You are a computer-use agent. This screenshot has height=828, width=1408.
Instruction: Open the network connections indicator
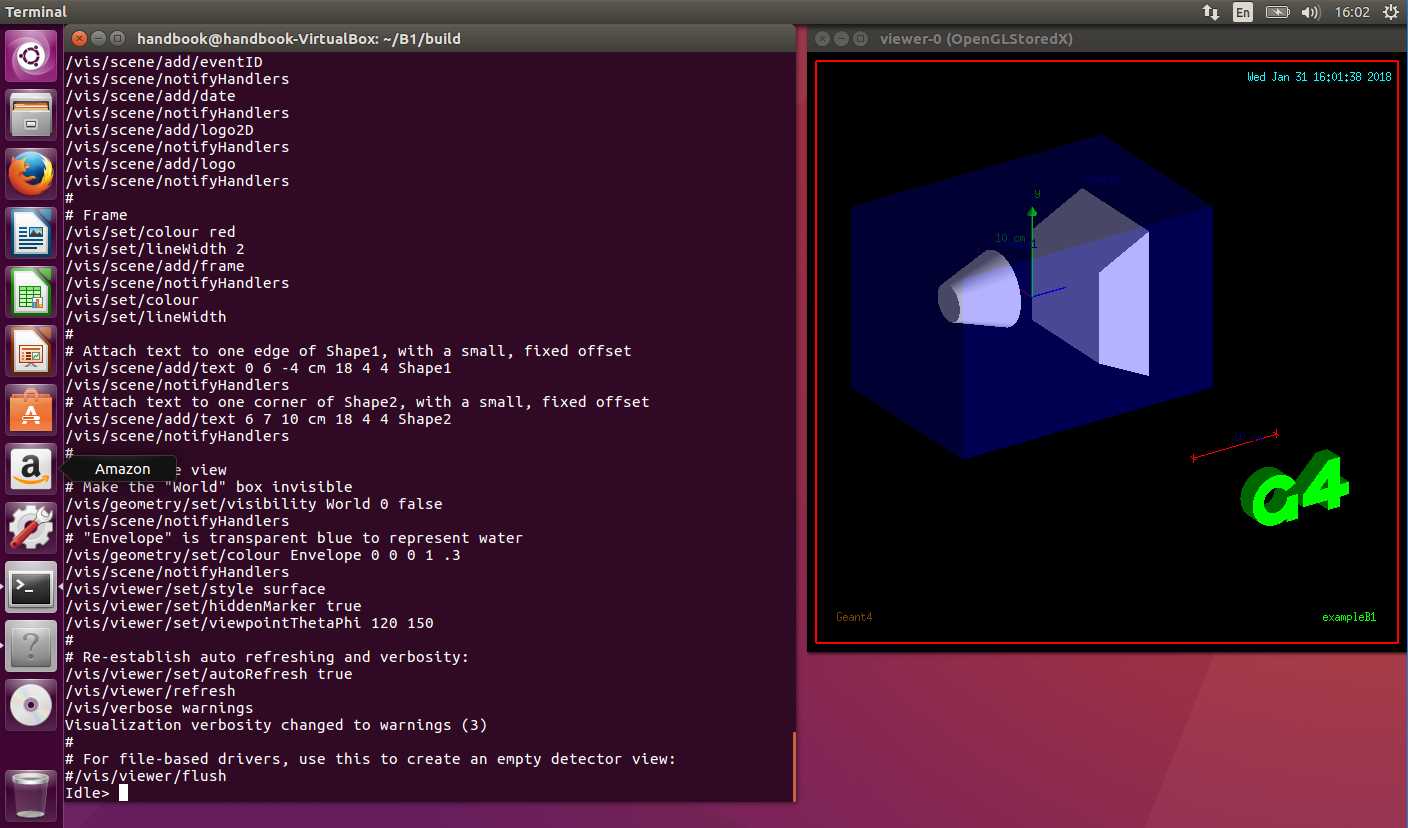pyautogui.click(x=1210, y=12)
